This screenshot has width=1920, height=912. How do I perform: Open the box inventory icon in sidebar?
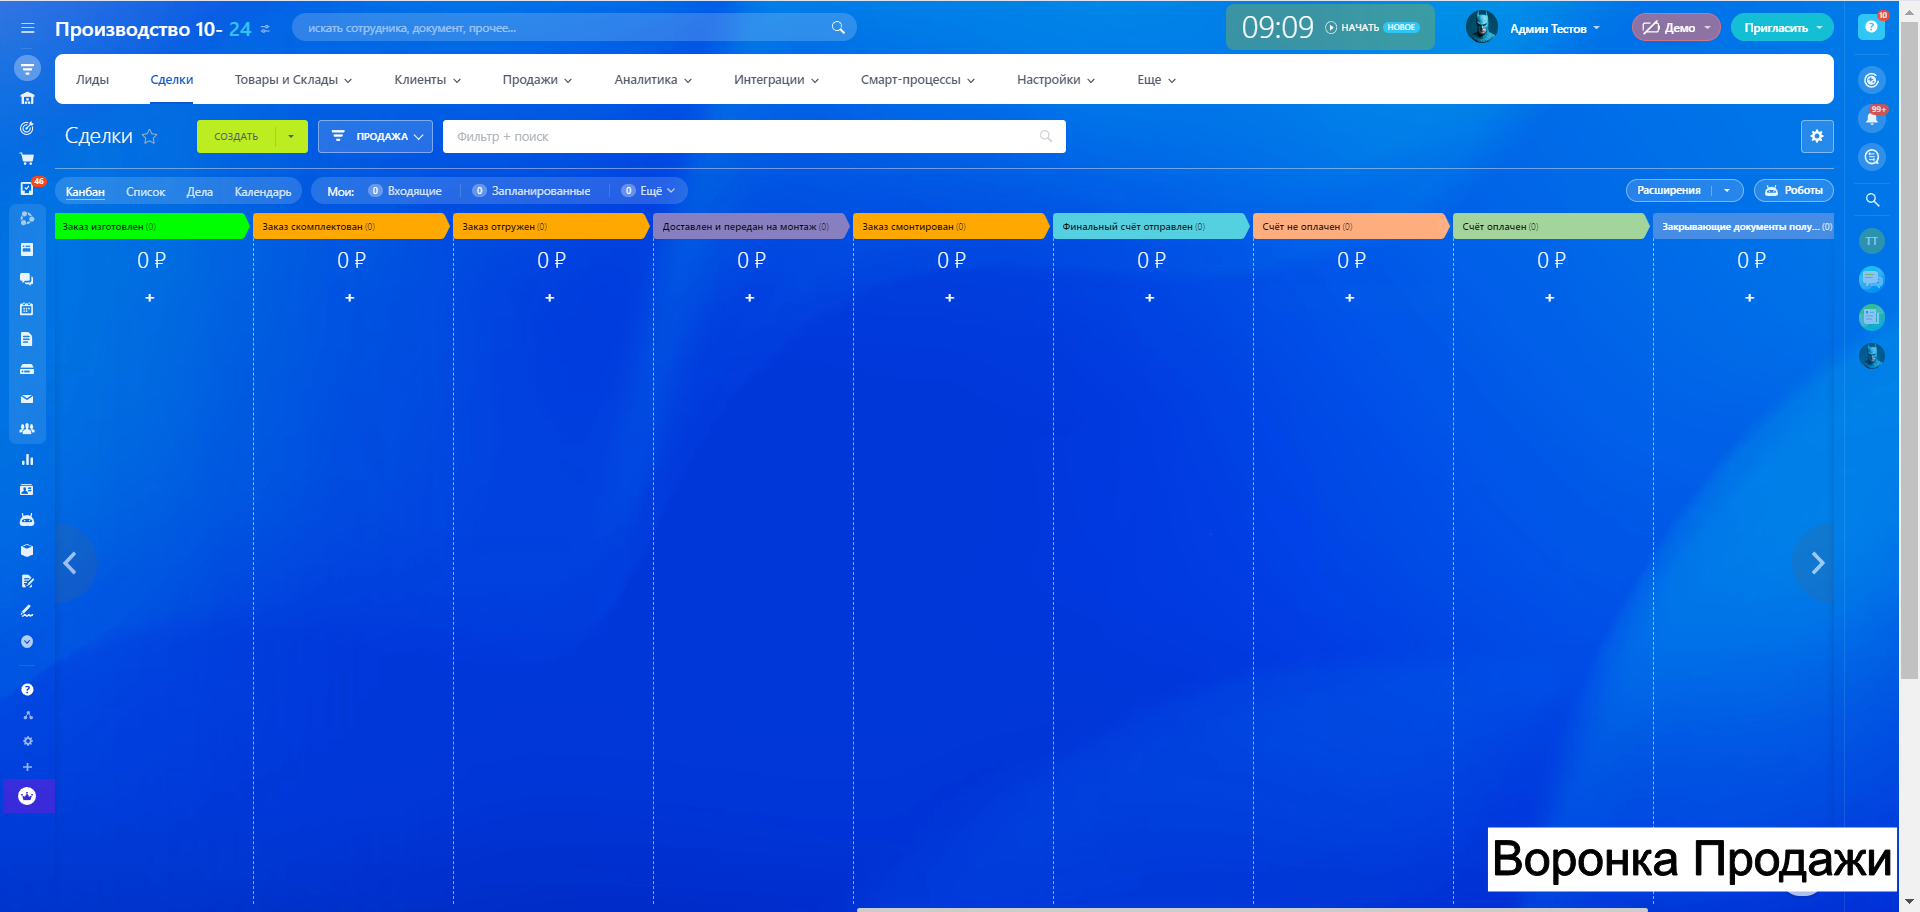[27, 550]
